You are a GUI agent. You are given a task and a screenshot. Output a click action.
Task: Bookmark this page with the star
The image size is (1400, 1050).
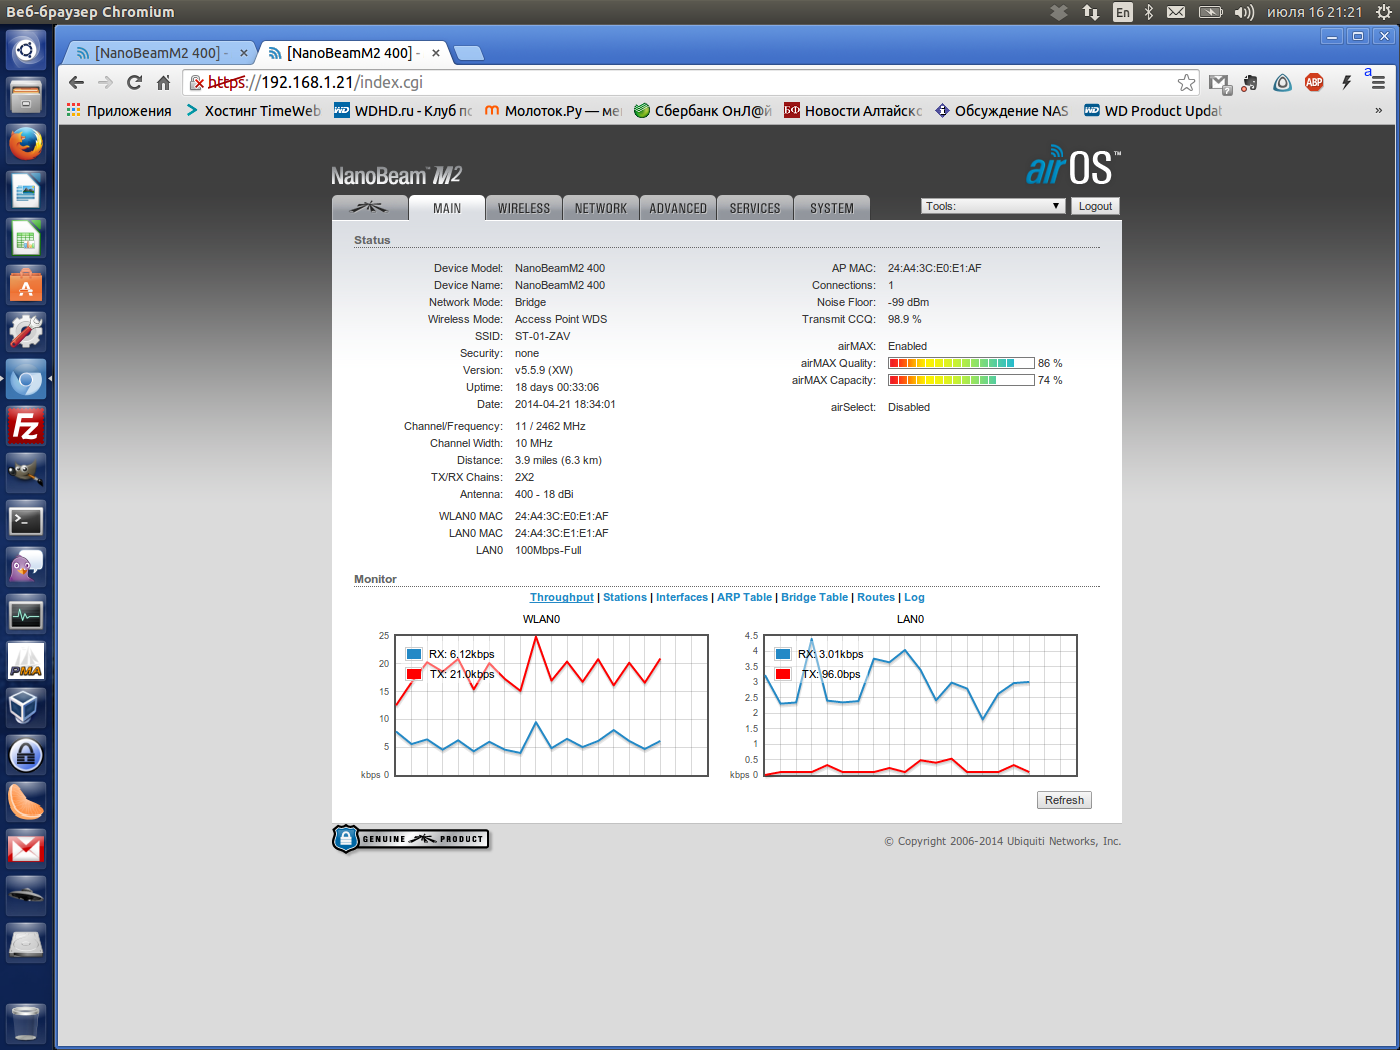pyautogui.click(x=1186, y=82)
